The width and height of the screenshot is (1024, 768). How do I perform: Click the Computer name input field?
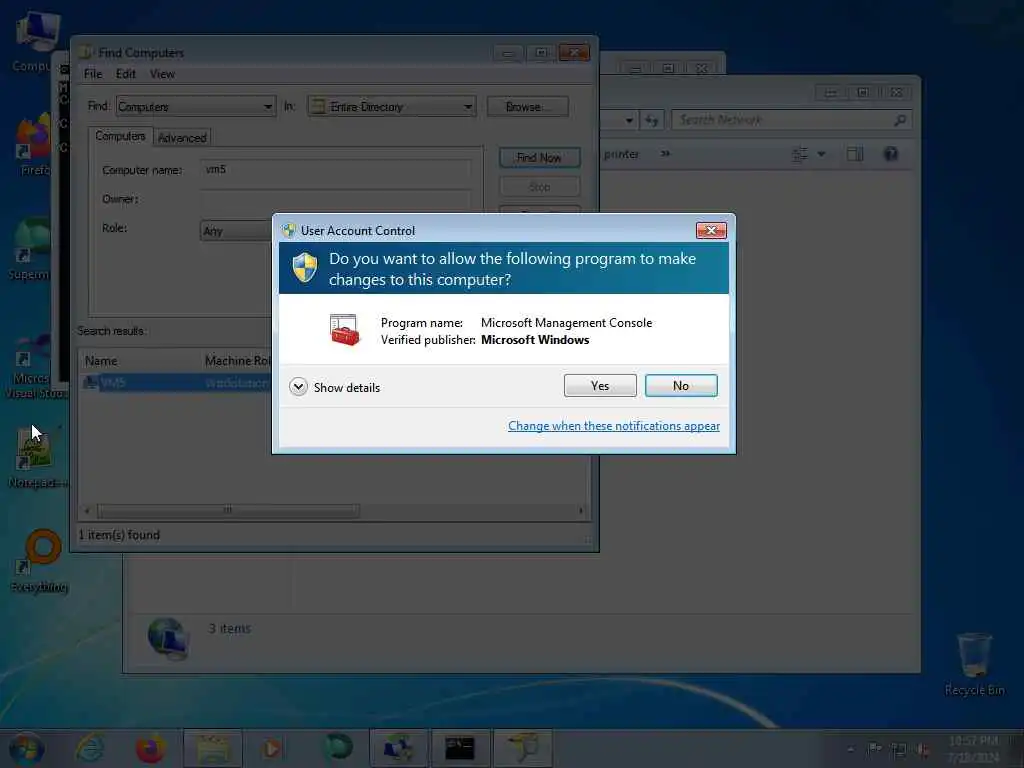(335, 170)
